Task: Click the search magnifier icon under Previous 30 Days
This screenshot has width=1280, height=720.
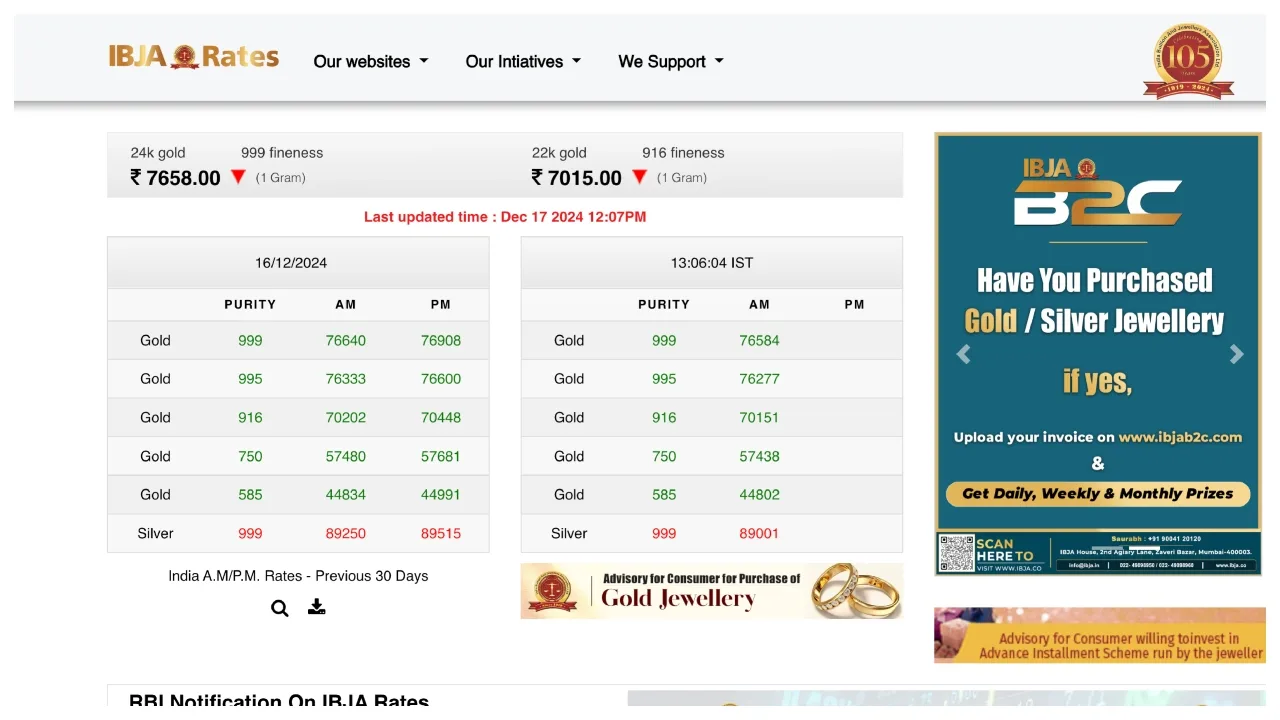Action: pyautogui.click(x=280, y=608)
